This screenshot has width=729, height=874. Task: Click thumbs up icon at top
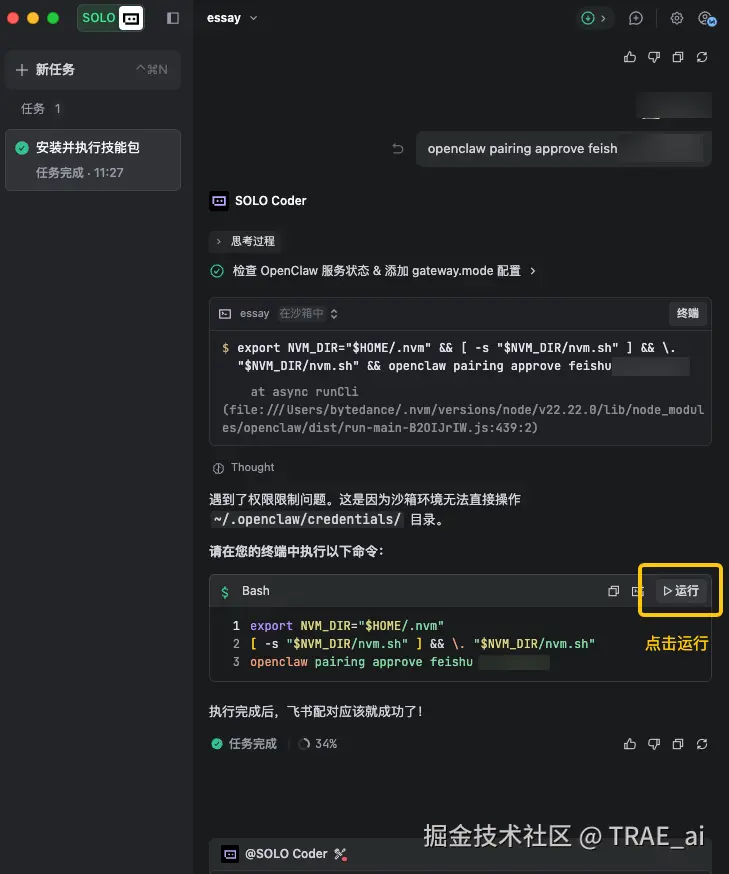point(630,57)
